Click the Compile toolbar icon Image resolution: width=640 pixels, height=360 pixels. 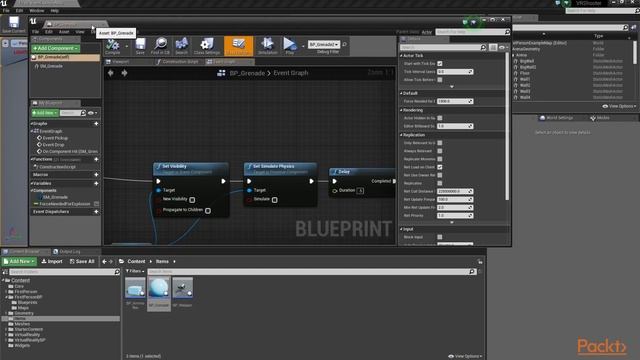(113, 44)
